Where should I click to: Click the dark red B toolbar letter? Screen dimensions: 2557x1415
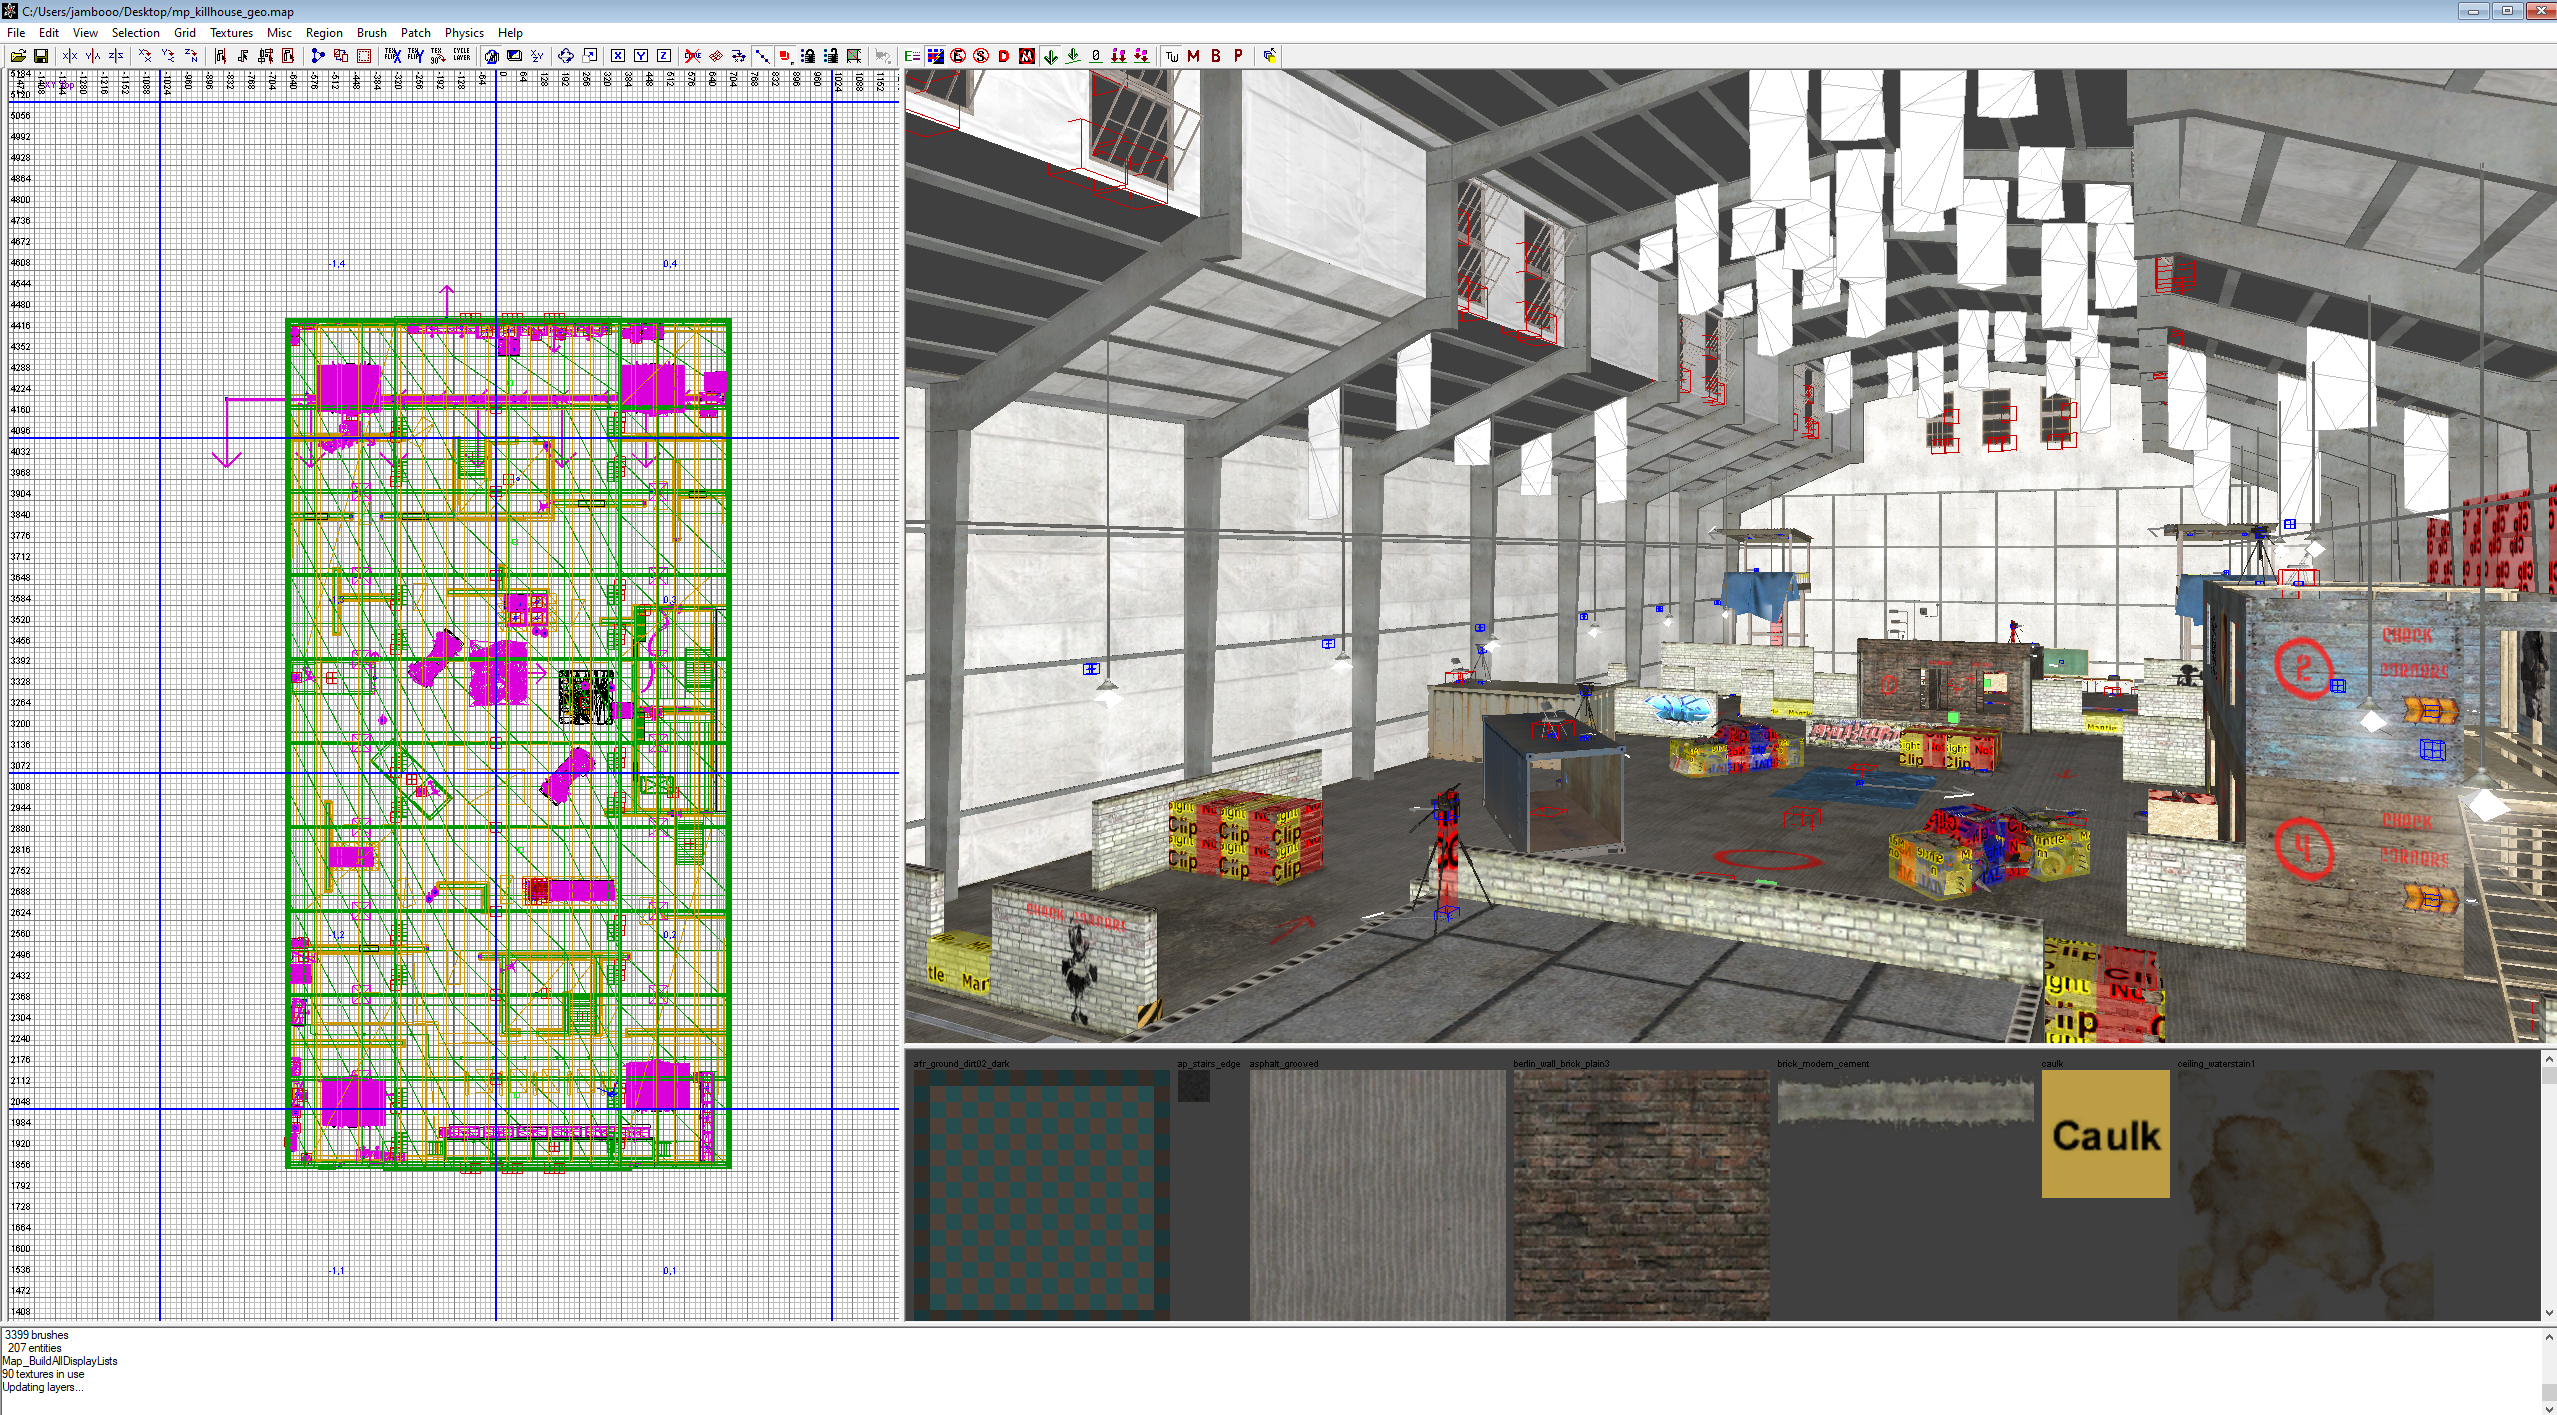[1216, 56]
